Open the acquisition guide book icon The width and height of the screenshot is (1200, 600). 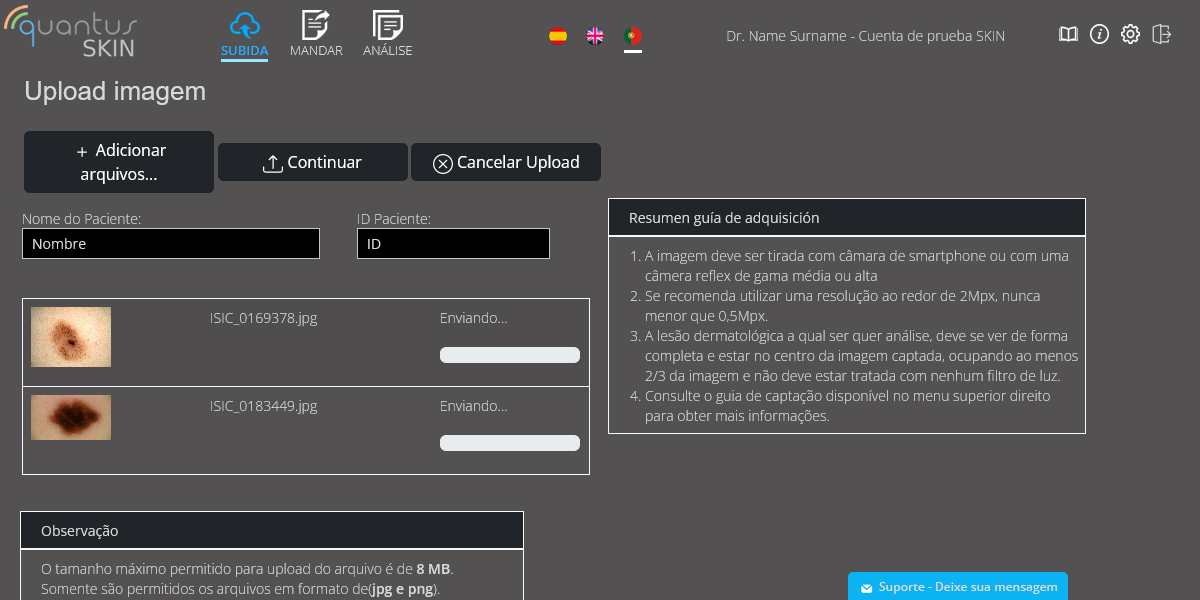pos(1068,35)
